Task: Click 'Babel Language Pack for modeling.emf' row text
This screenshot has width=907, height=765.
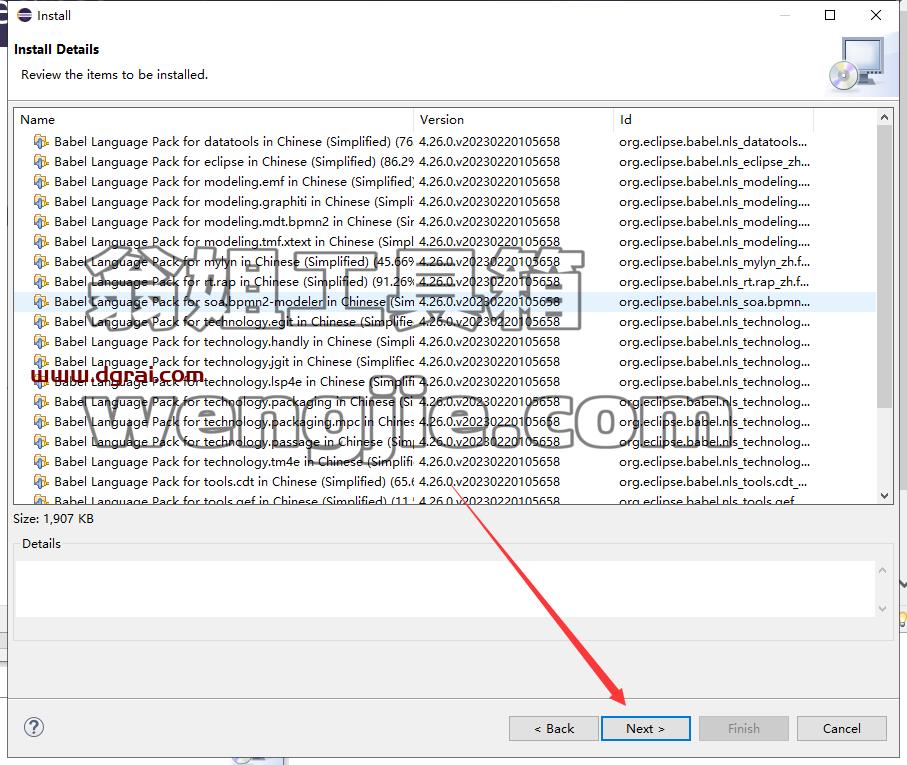Action: coord(234,182)
